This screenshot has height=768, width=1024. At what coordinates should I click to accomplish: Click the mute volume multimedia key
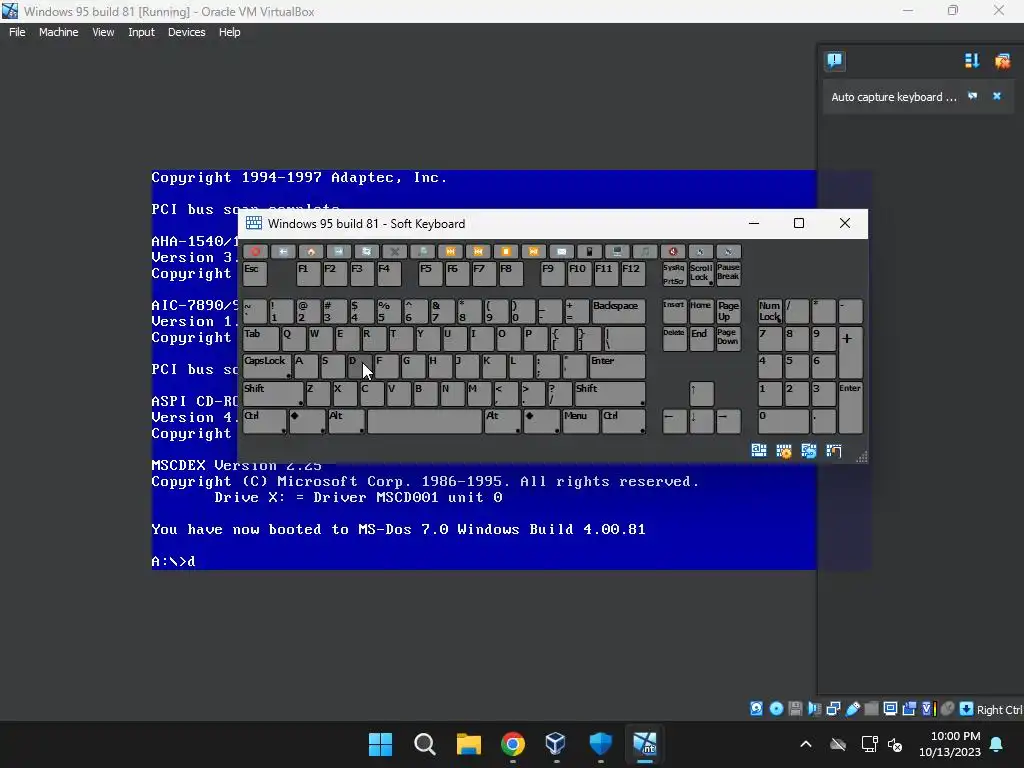click(673, 251)
